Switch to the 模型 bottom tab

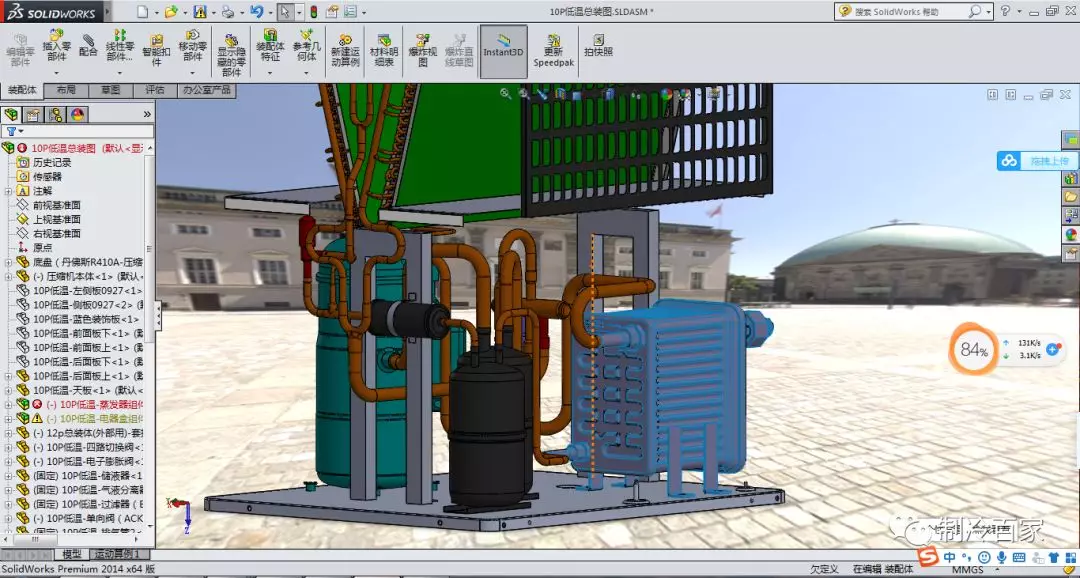[72, 554]
